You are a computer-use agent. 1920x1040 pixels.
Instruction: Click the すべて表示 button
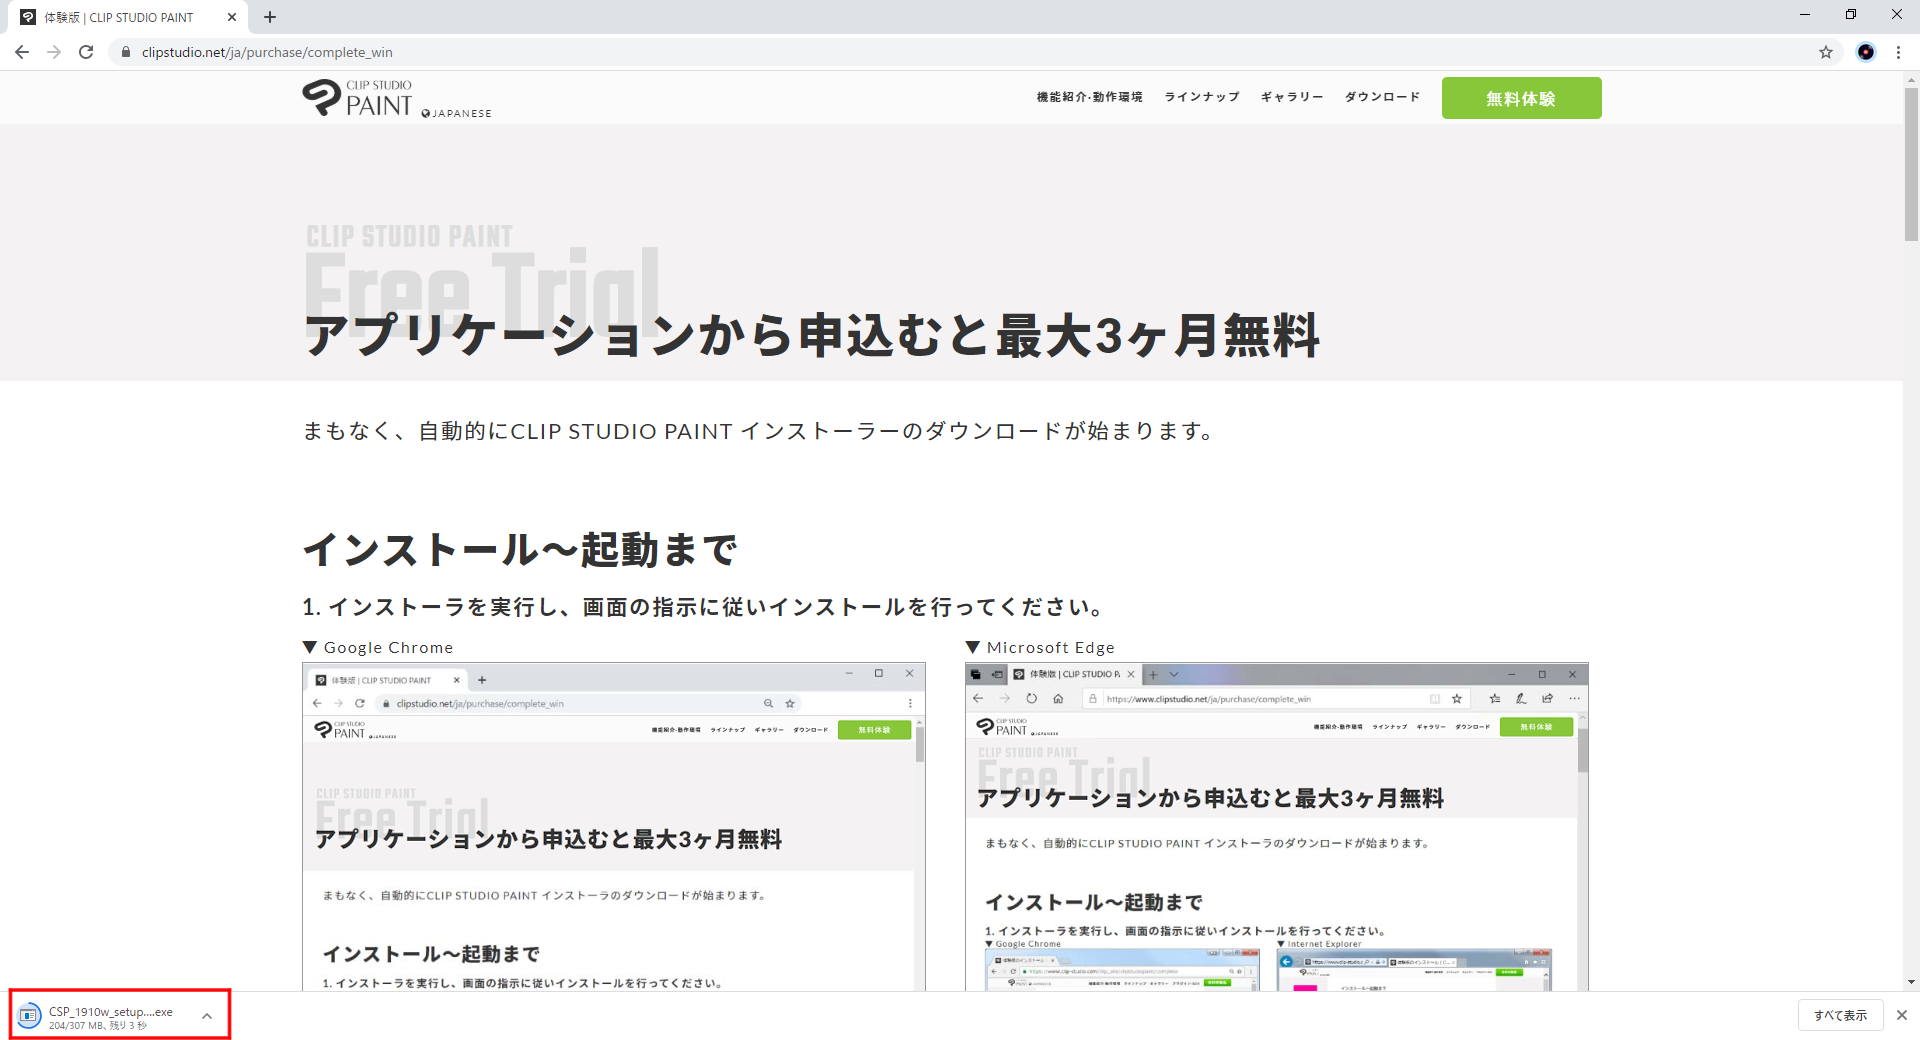pyautogui.click(x=1840, y=1015)
